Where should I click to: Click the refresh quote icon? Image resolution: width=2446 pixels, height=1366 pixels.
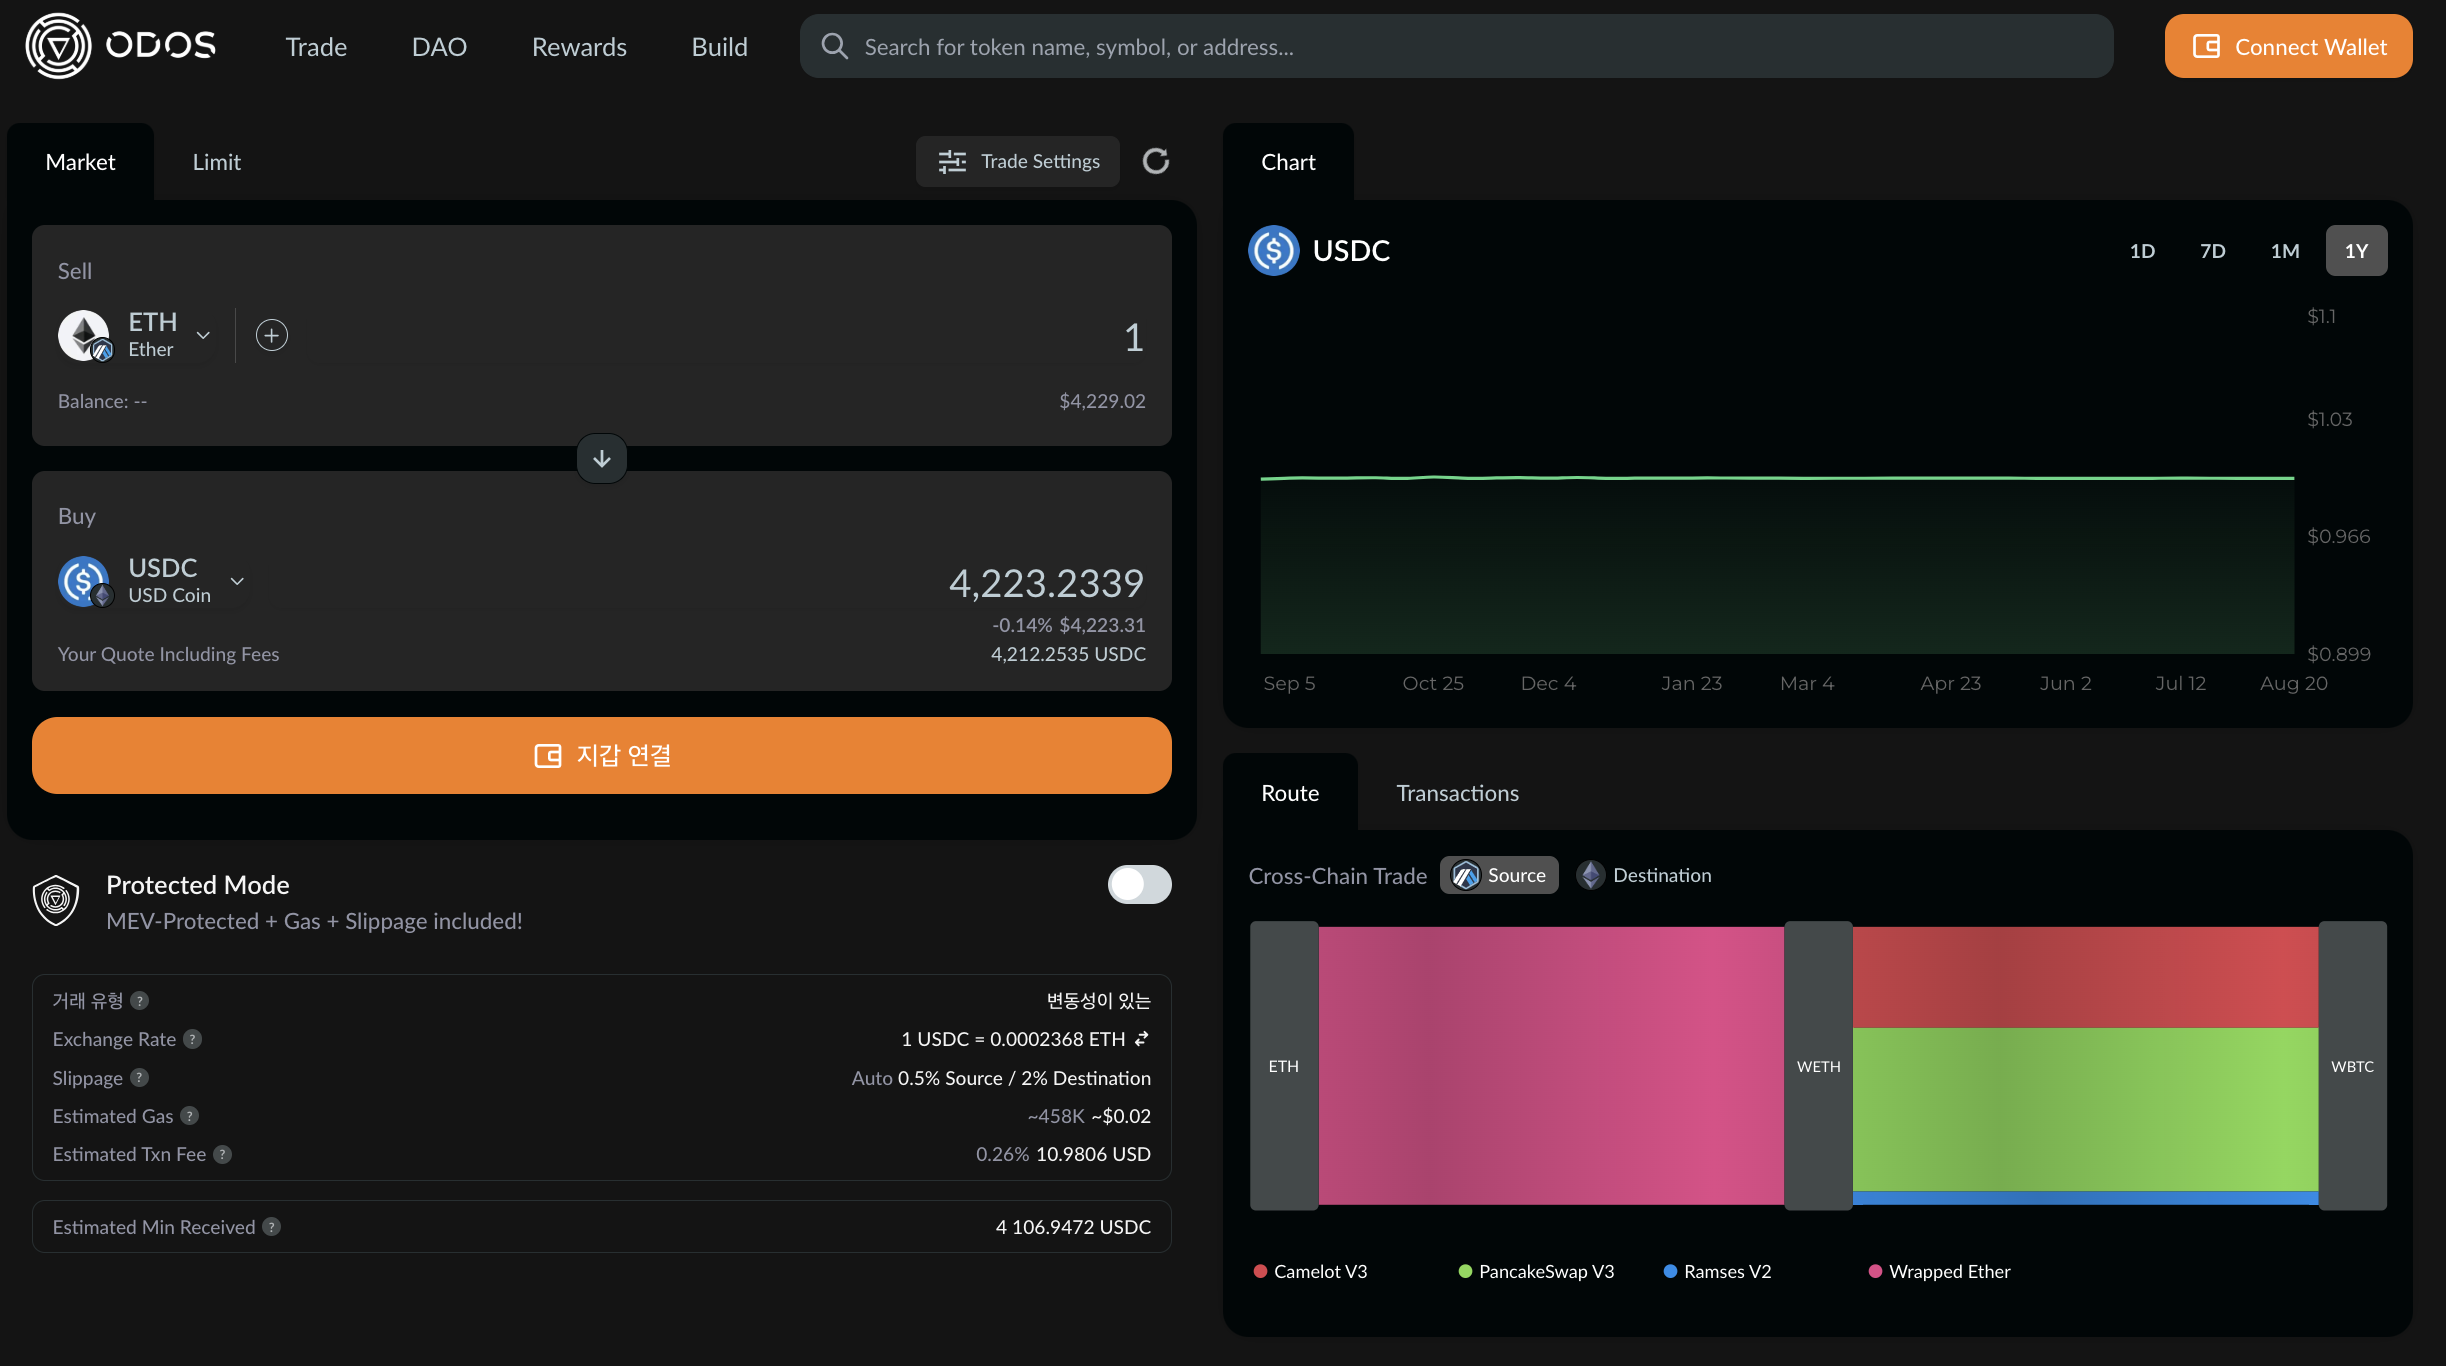(1156, 161)
